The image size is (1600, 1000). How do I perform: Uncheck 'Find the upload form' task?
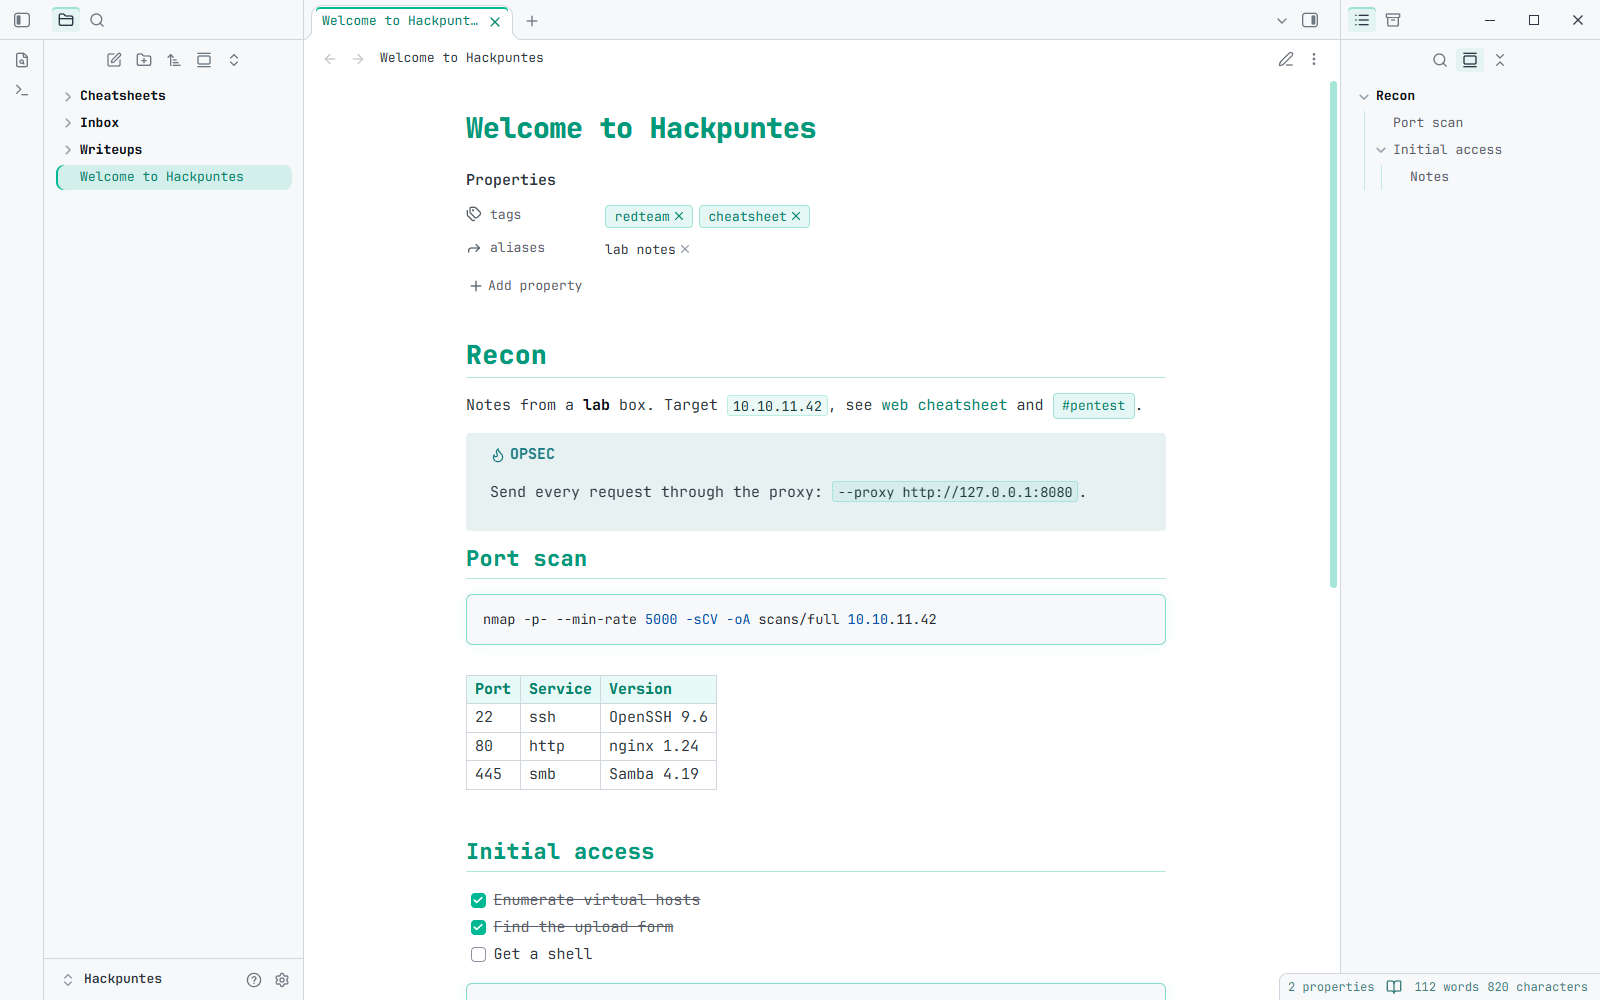coord(478,927)
